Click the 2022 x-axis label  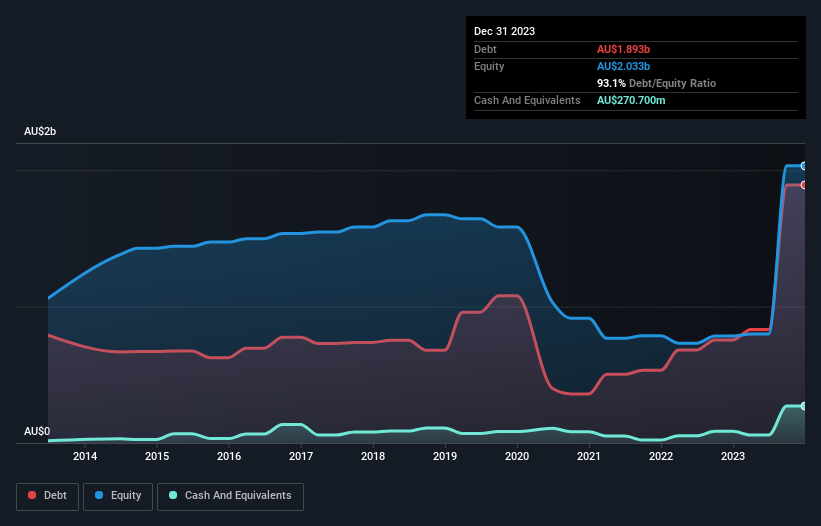tap(661, 456)
